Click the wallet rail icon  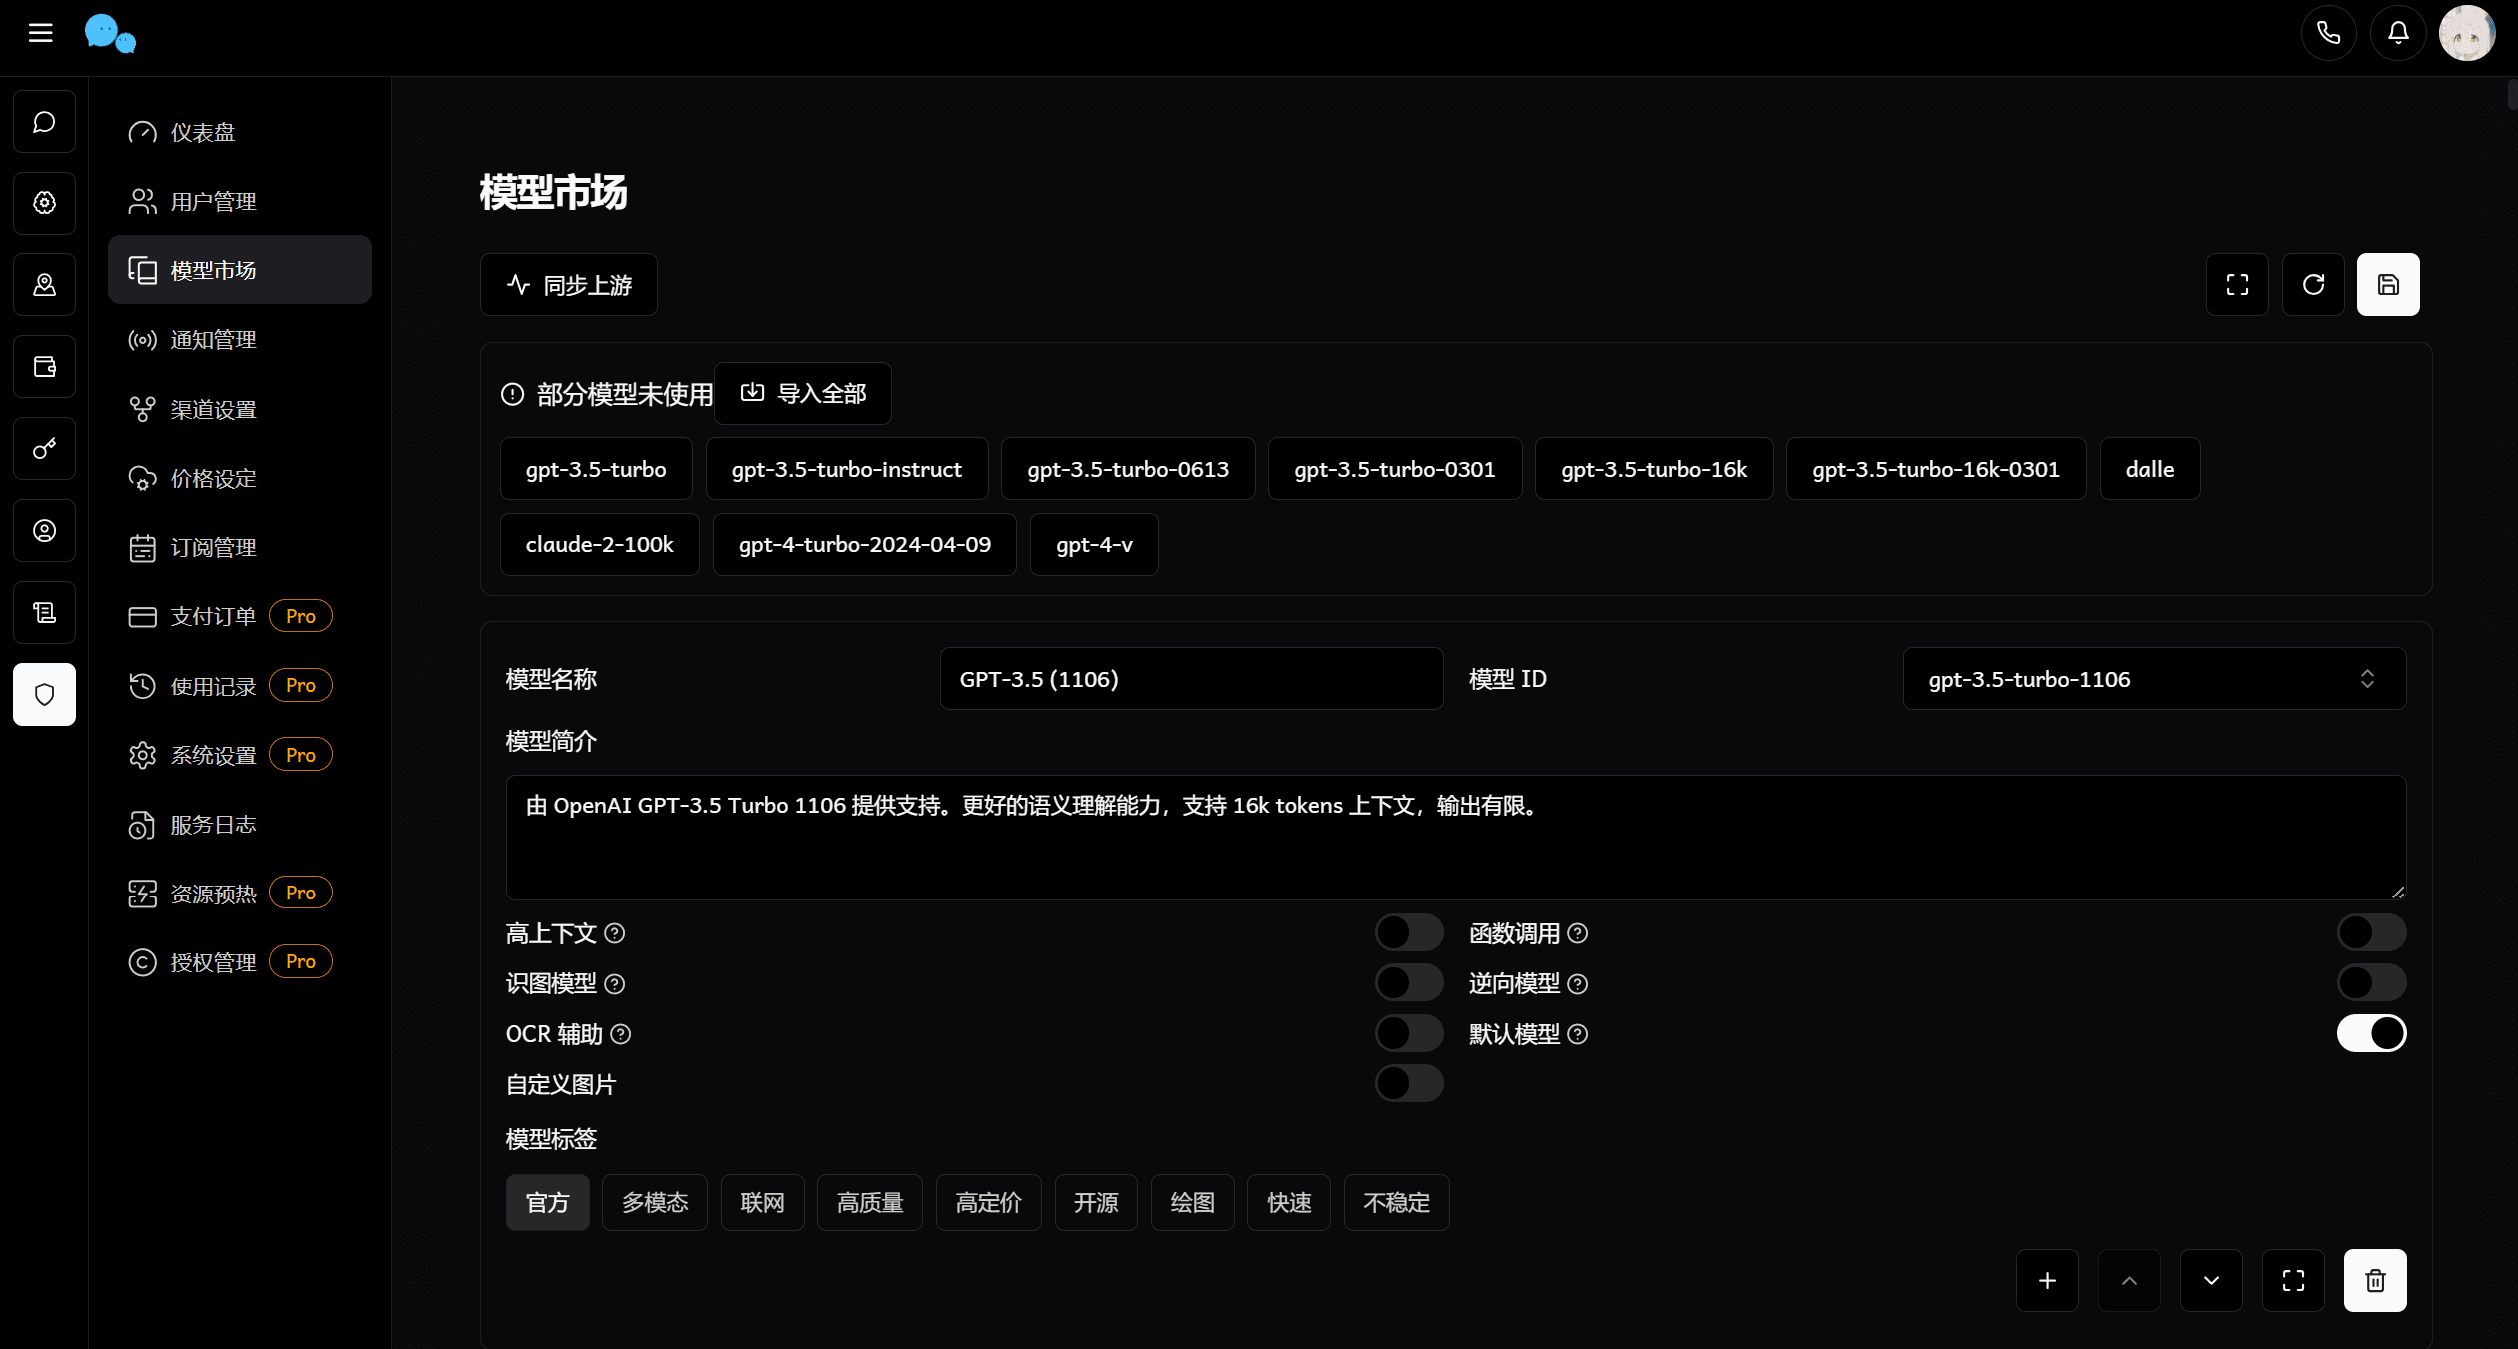44,367
